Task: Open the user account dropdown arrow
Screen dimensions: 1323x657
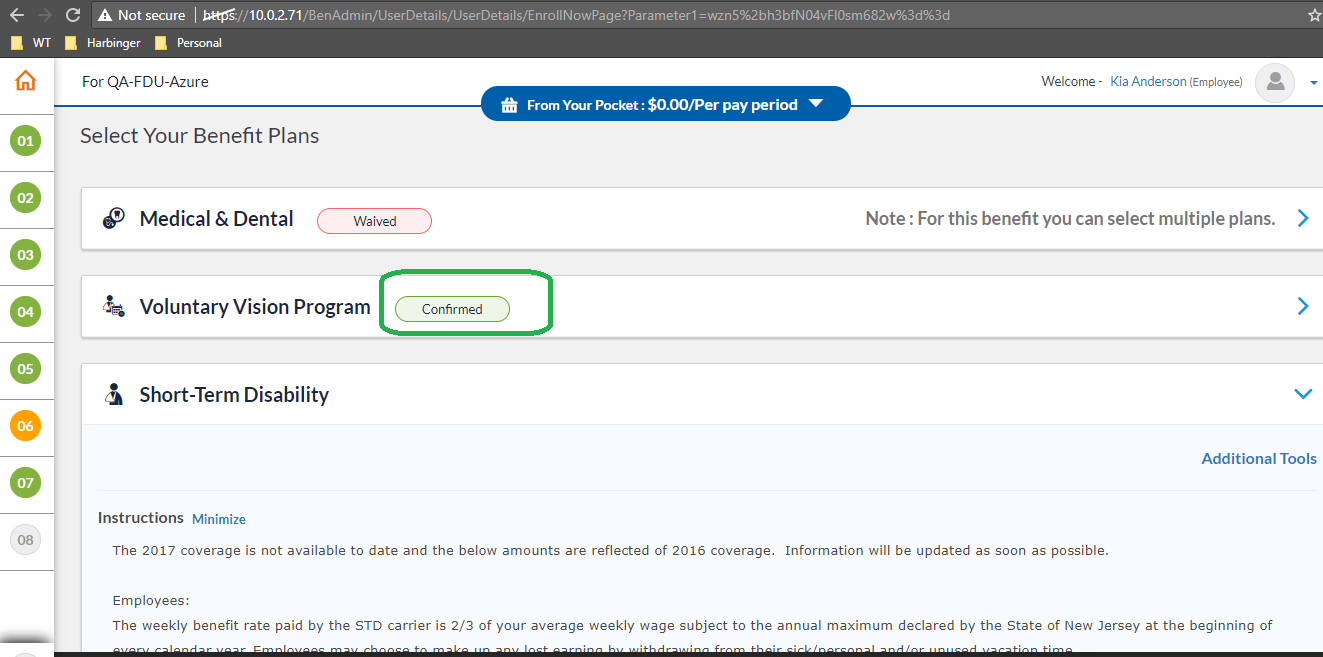Action: pos(1313,83)
